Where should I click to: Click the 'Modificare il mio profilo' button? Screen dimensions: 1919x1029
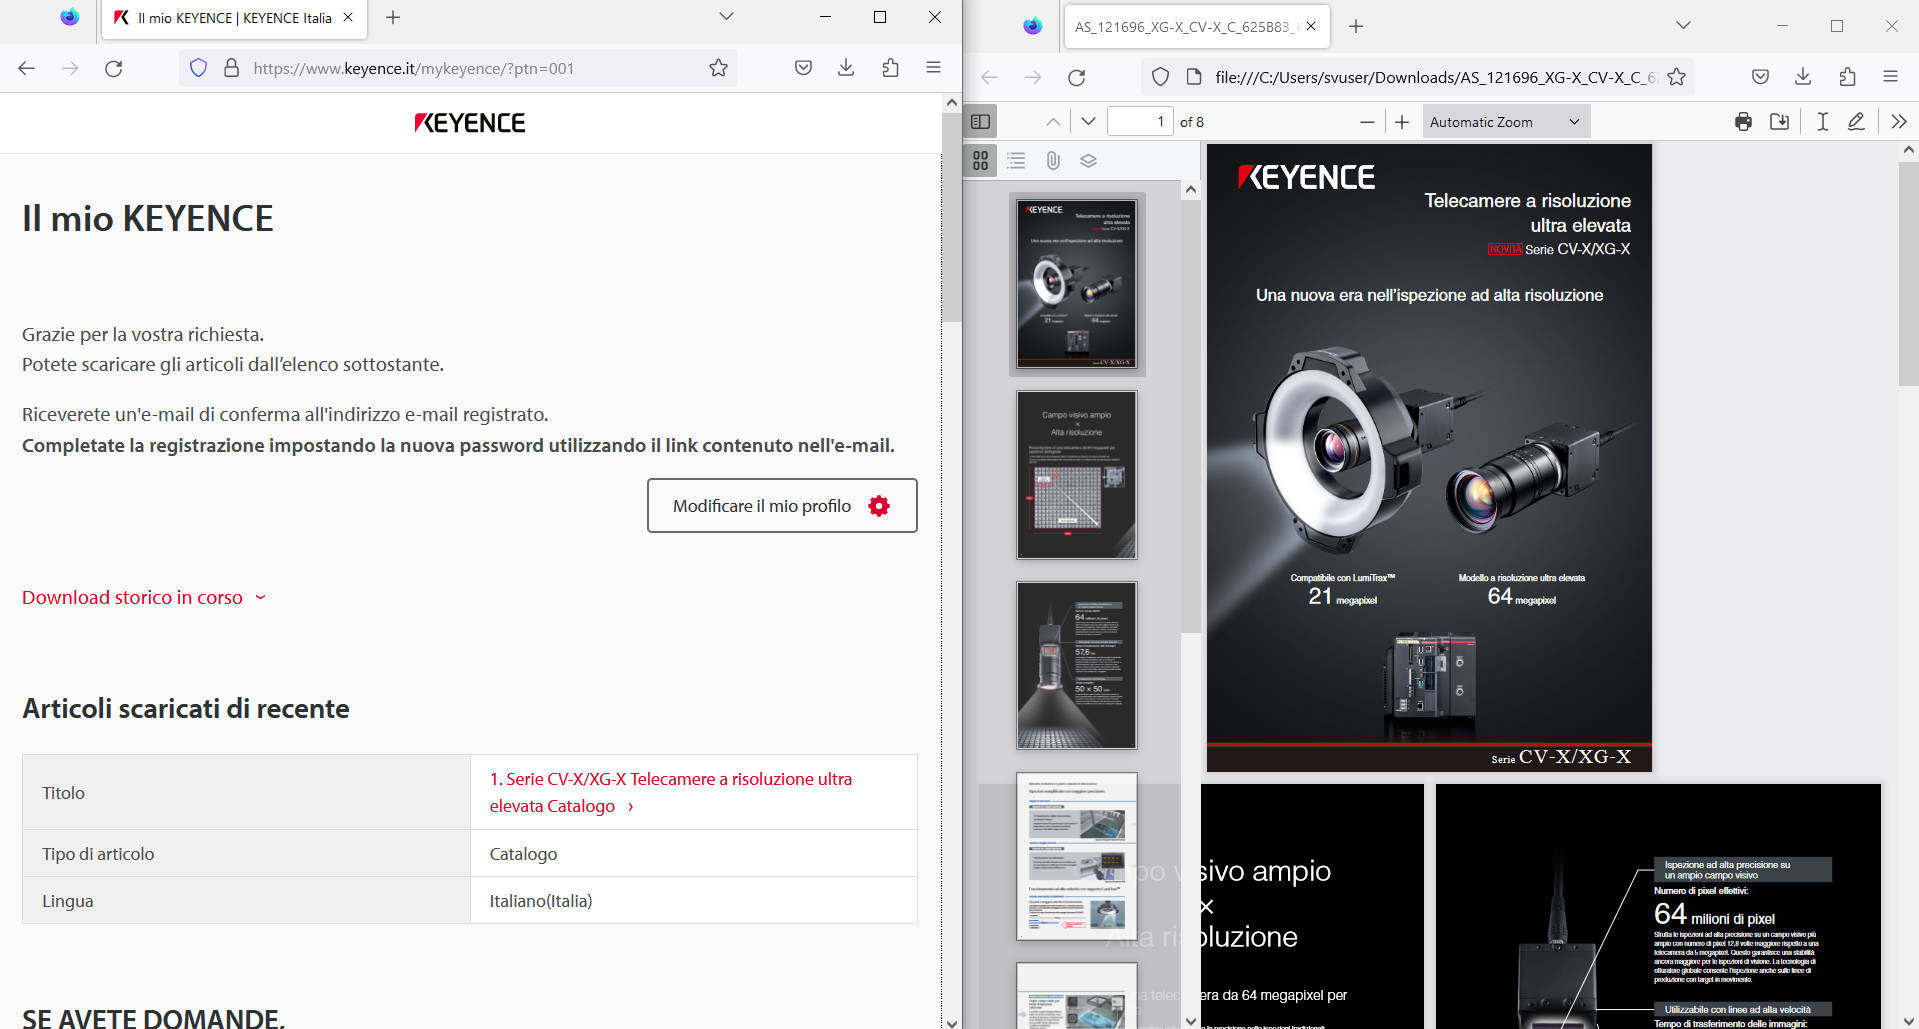(782, 505)
